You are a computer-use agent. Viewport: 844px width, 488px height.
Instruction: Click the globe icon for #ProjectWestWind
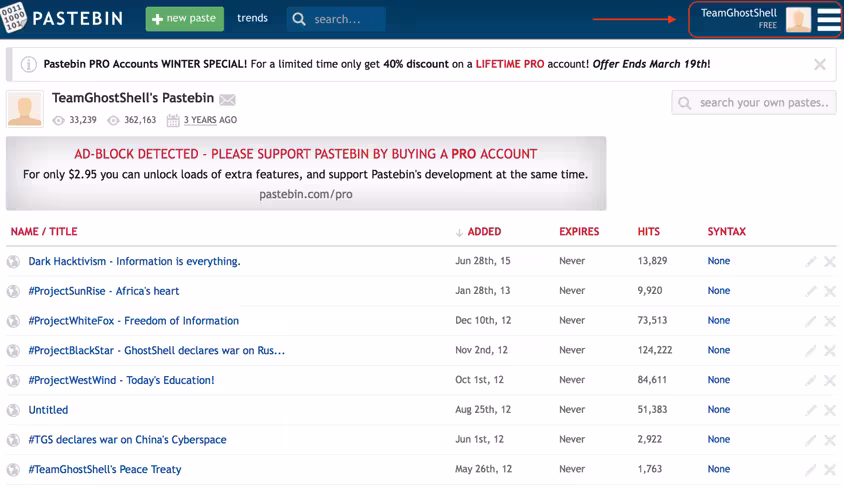pyautogui.click(x=13, y=381)
